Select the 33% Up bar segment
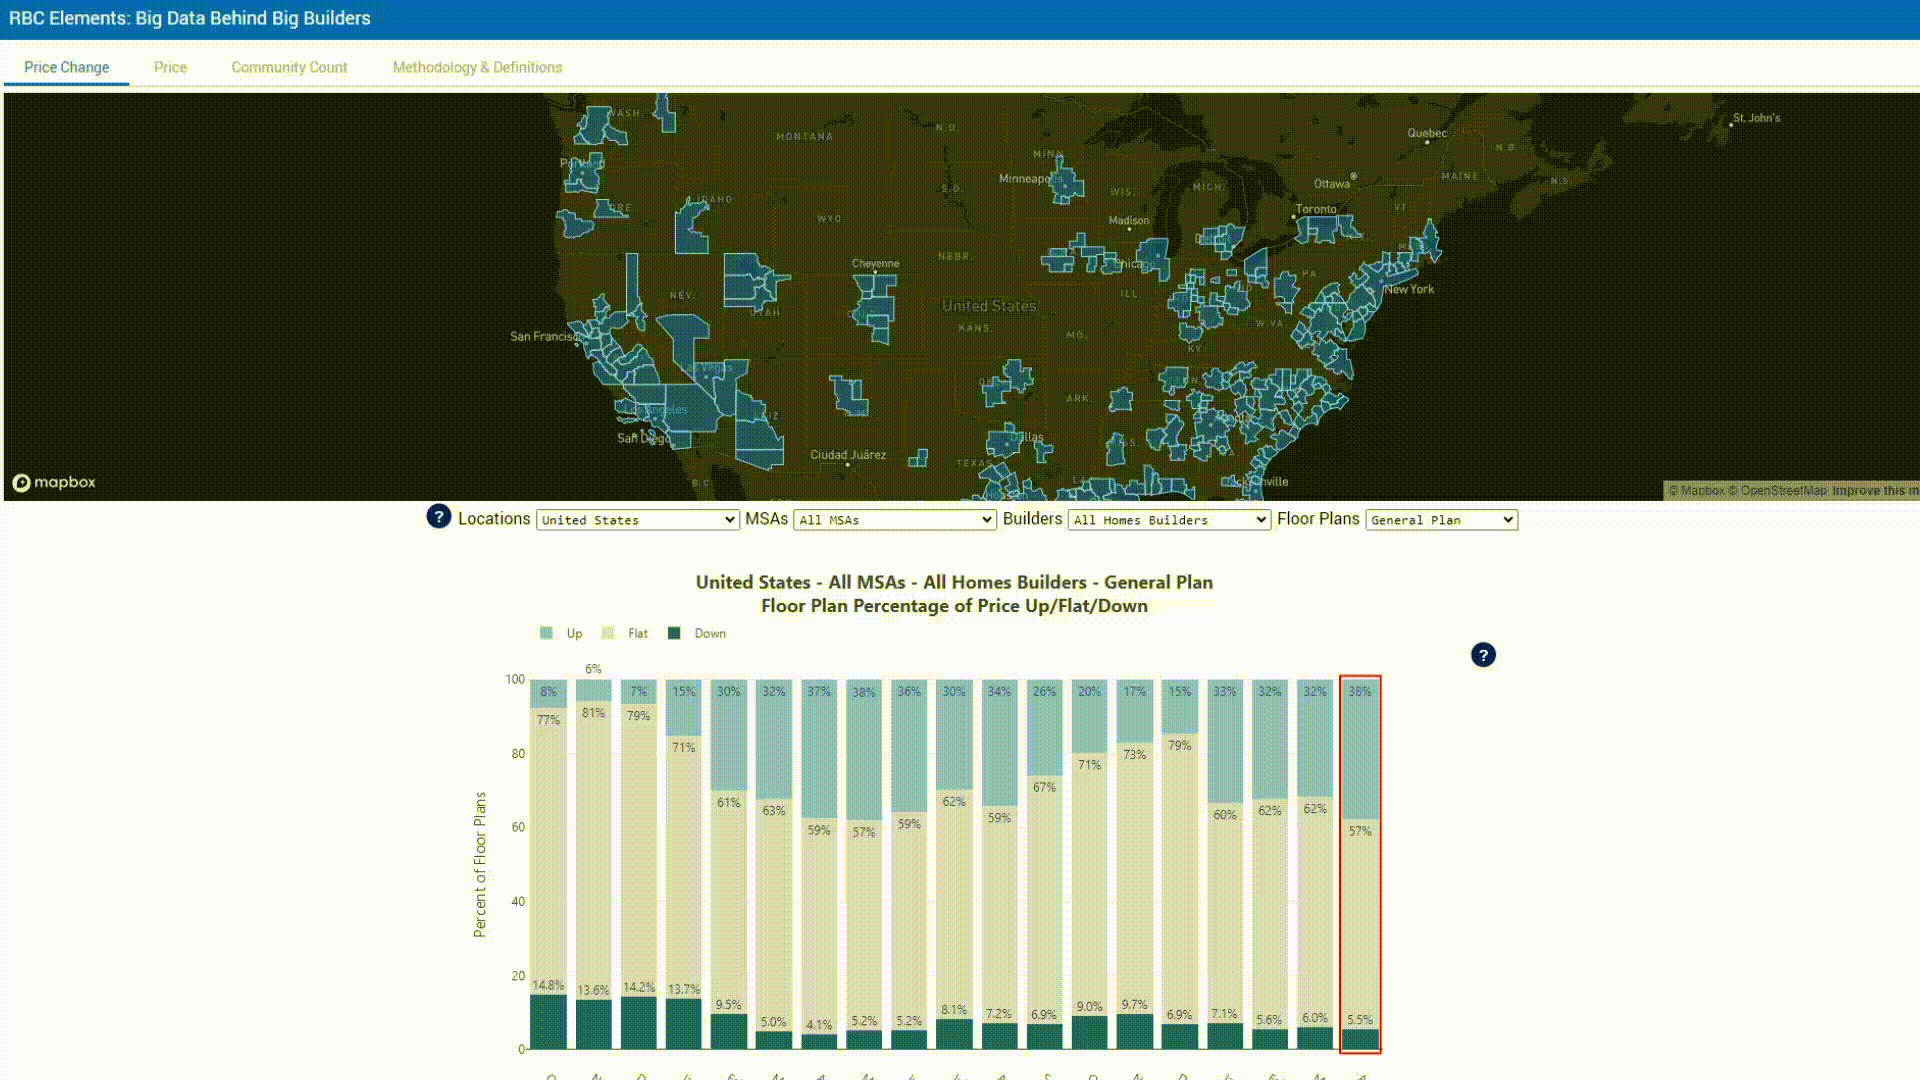This screenshot has width=1920, height=1080. point(1225,741)
